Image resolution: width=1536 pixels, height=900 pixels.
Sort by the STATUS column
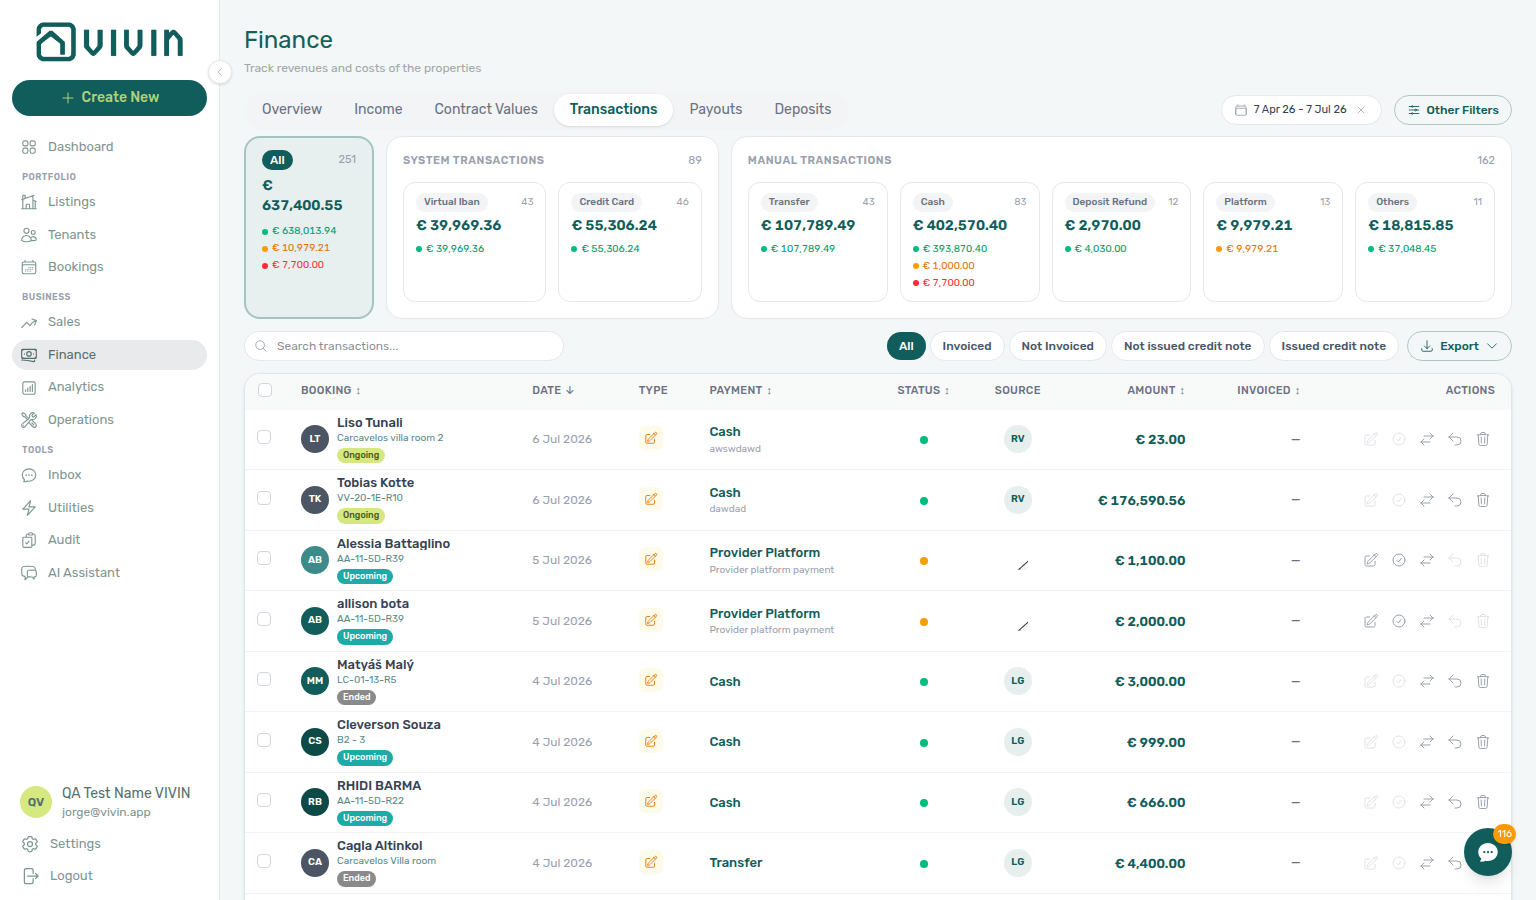pyautogui.click(x=923, y=391)
